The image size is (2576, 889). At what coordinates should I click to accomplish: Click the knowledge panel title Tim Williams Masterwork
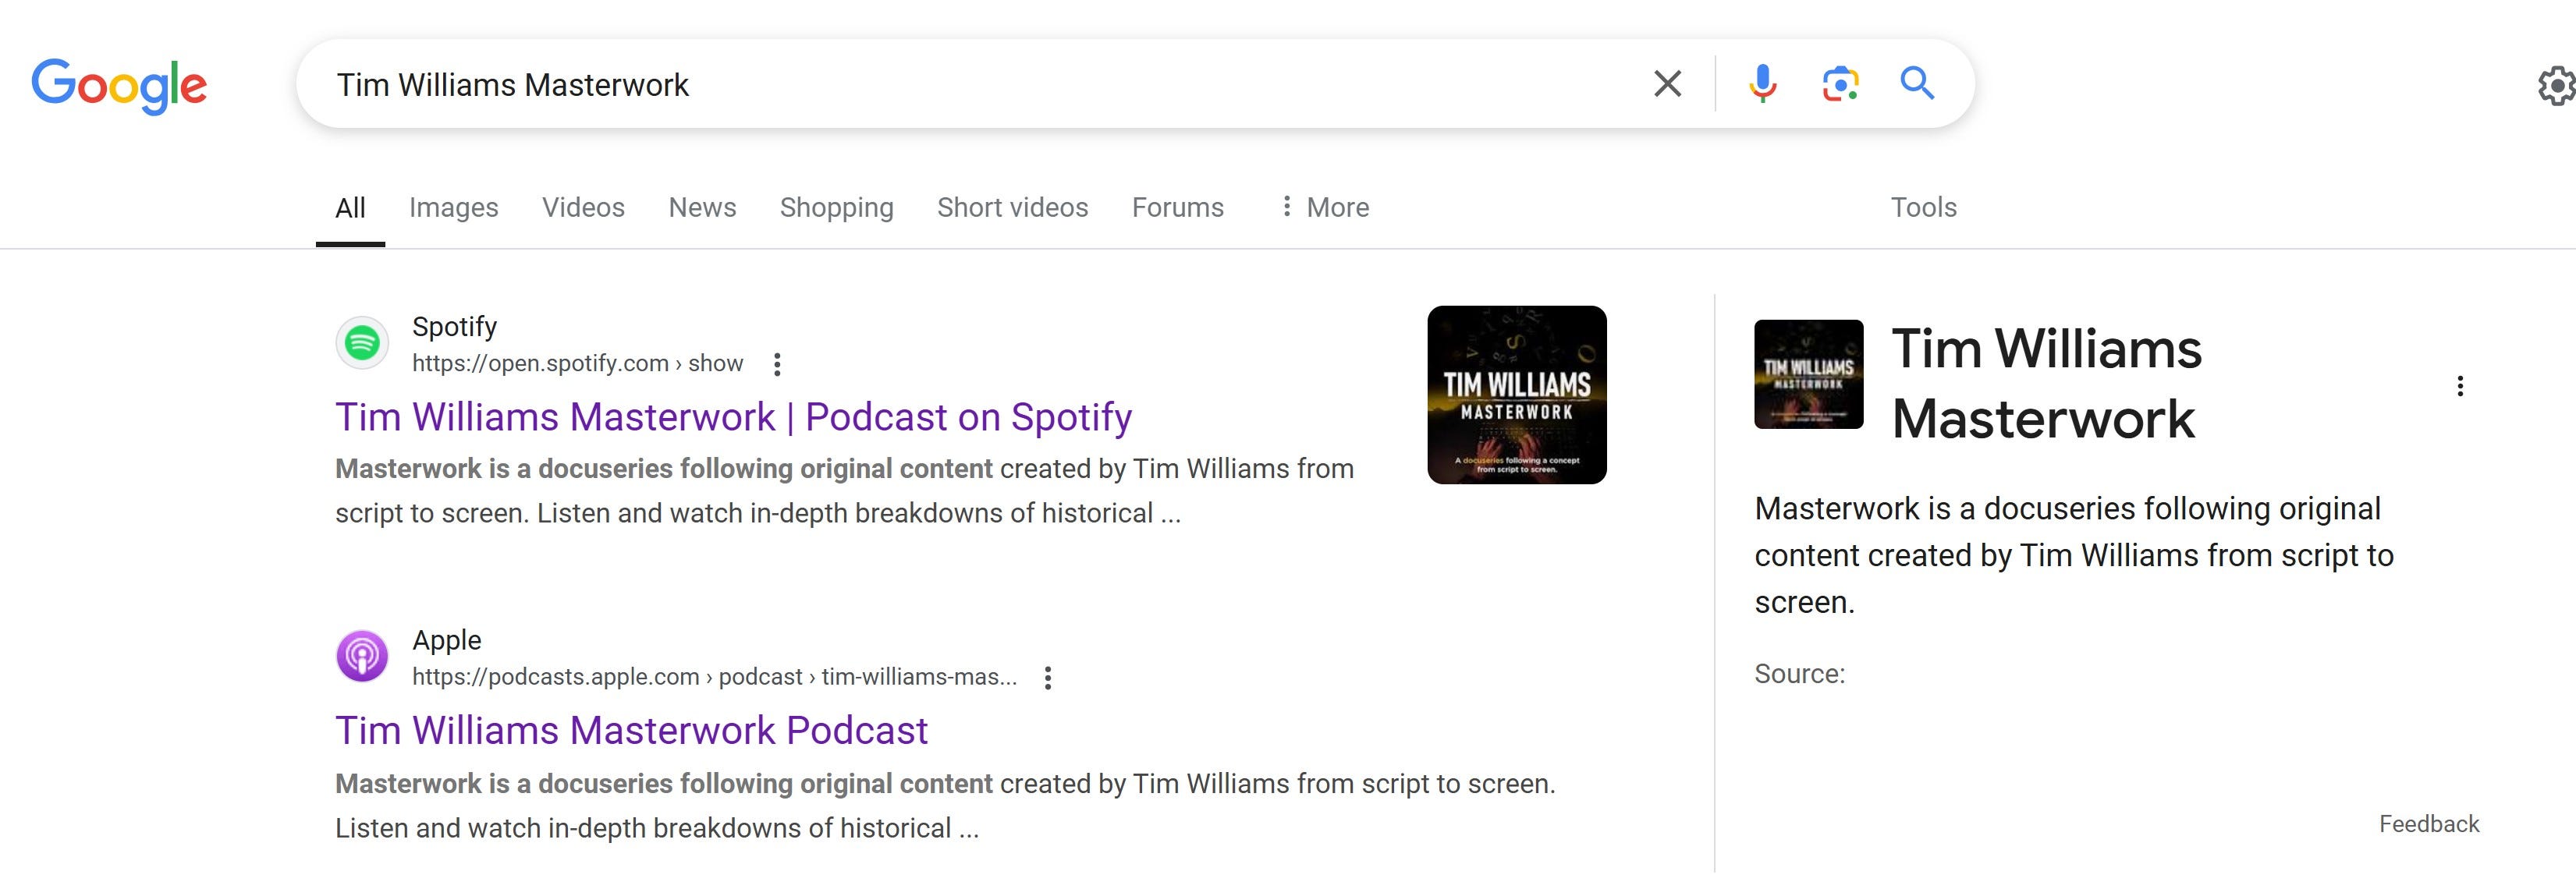coord(2046,384)
